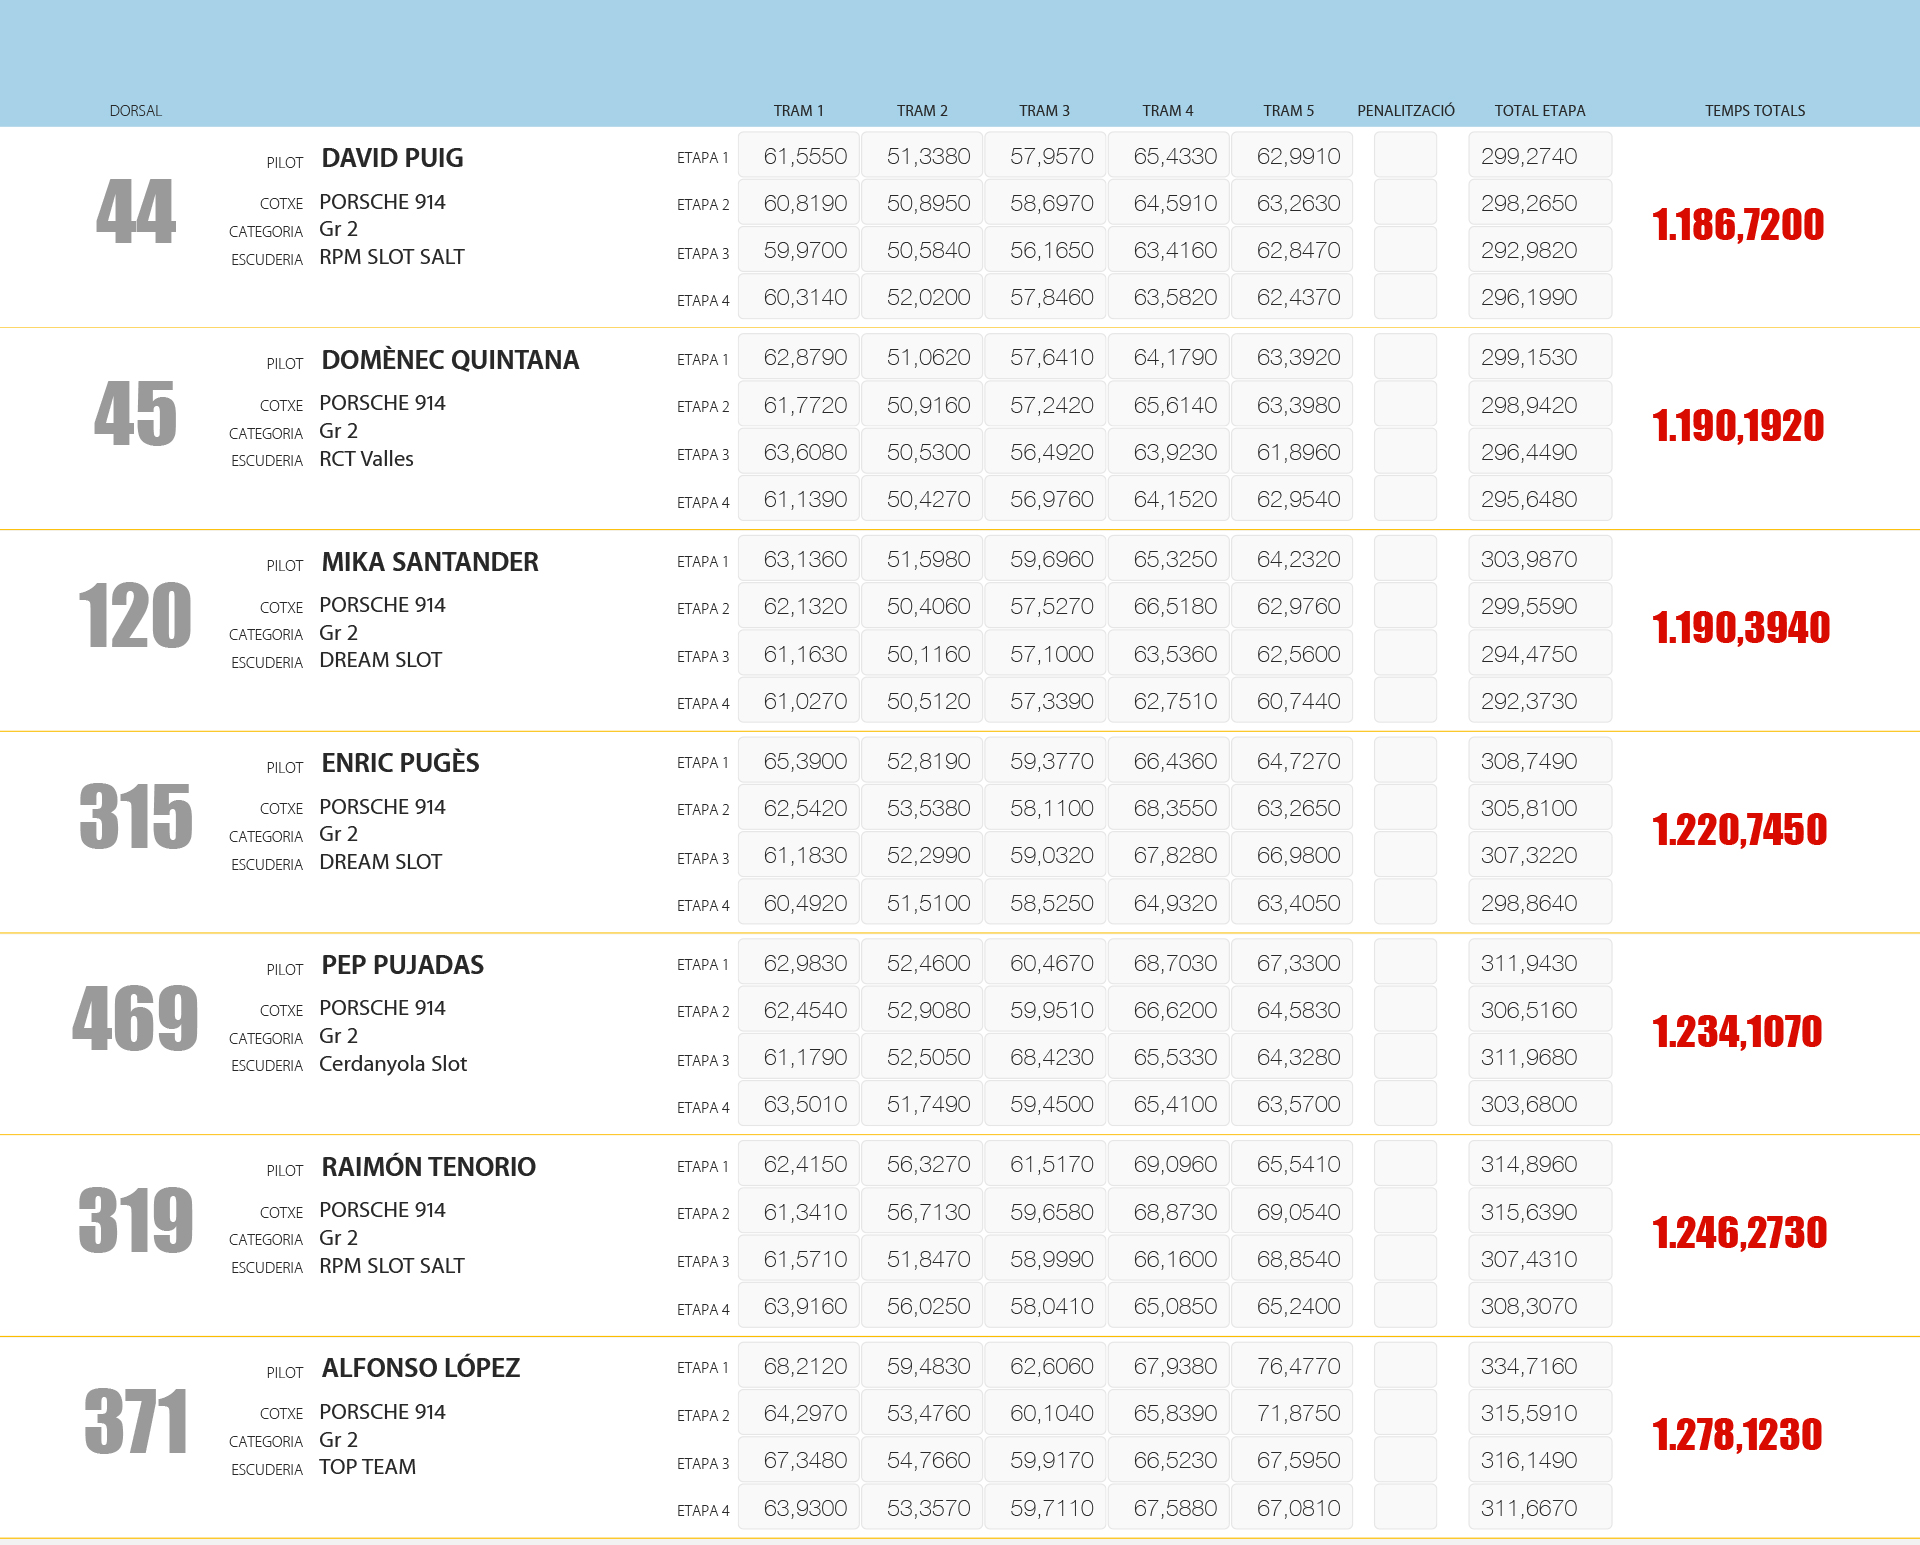Select pilot name DOMÈNEC QUINTANA
The width and height of the screenshot is (1920, 1545).
[450, 360]
